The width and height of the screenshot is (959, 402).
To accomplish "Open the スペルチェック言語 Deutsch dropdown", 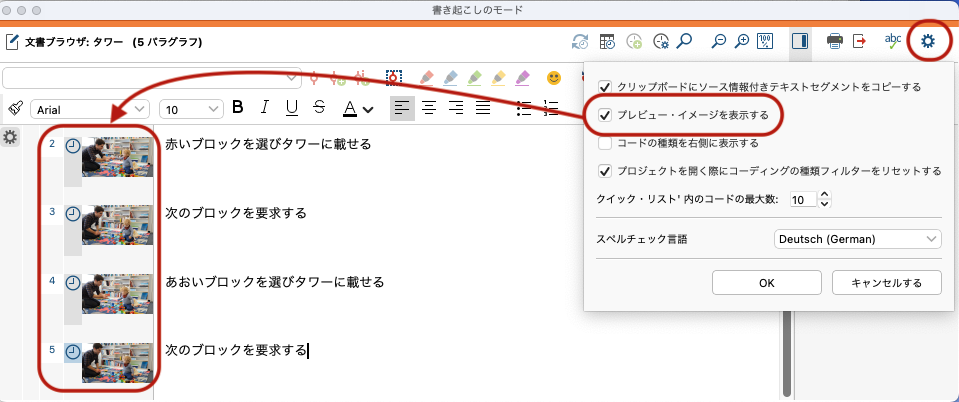I will pos(857,239).
